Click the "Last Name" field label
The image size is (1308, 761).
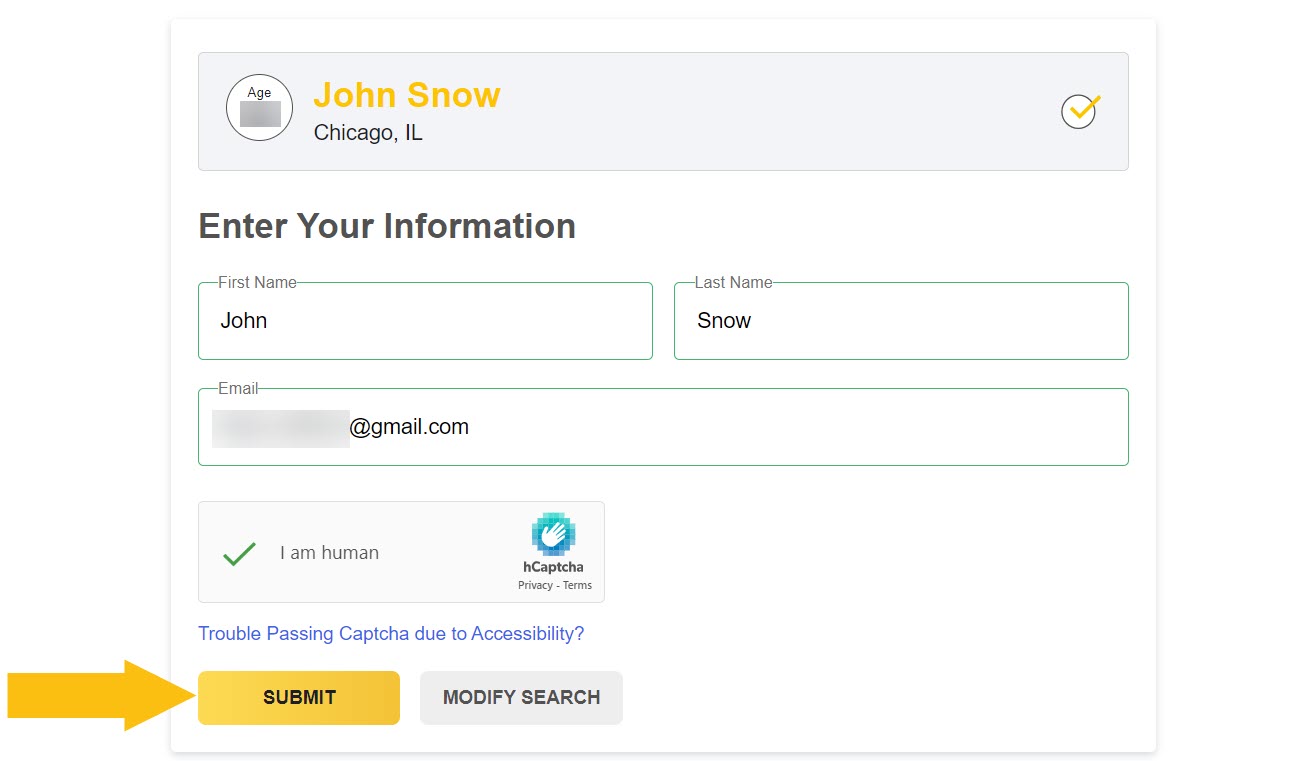coord(733,283)
